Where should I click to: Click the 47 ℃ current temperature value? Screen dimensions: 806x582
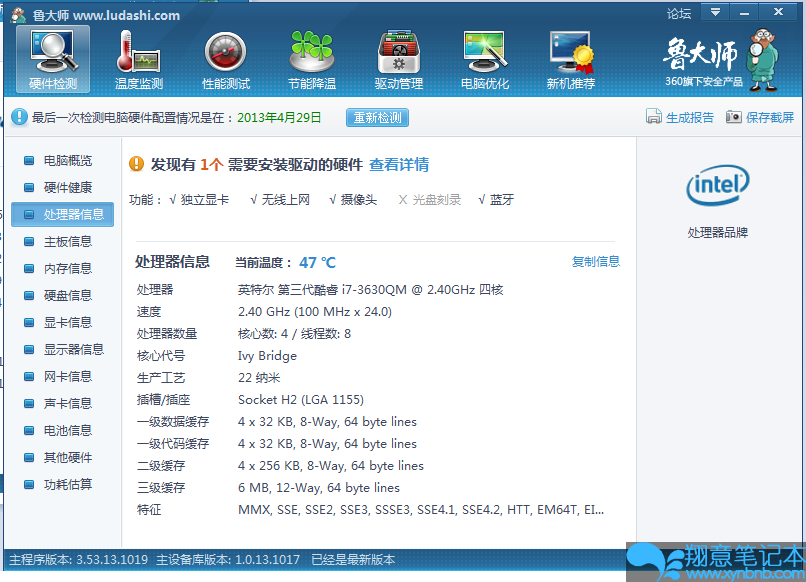click(x=318, y=263)
